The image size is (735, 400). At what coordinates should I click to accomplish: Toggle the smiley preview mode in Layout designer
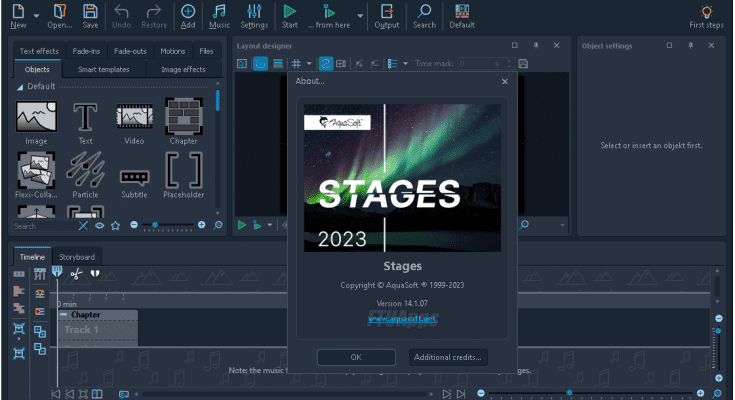coord(260,63)
